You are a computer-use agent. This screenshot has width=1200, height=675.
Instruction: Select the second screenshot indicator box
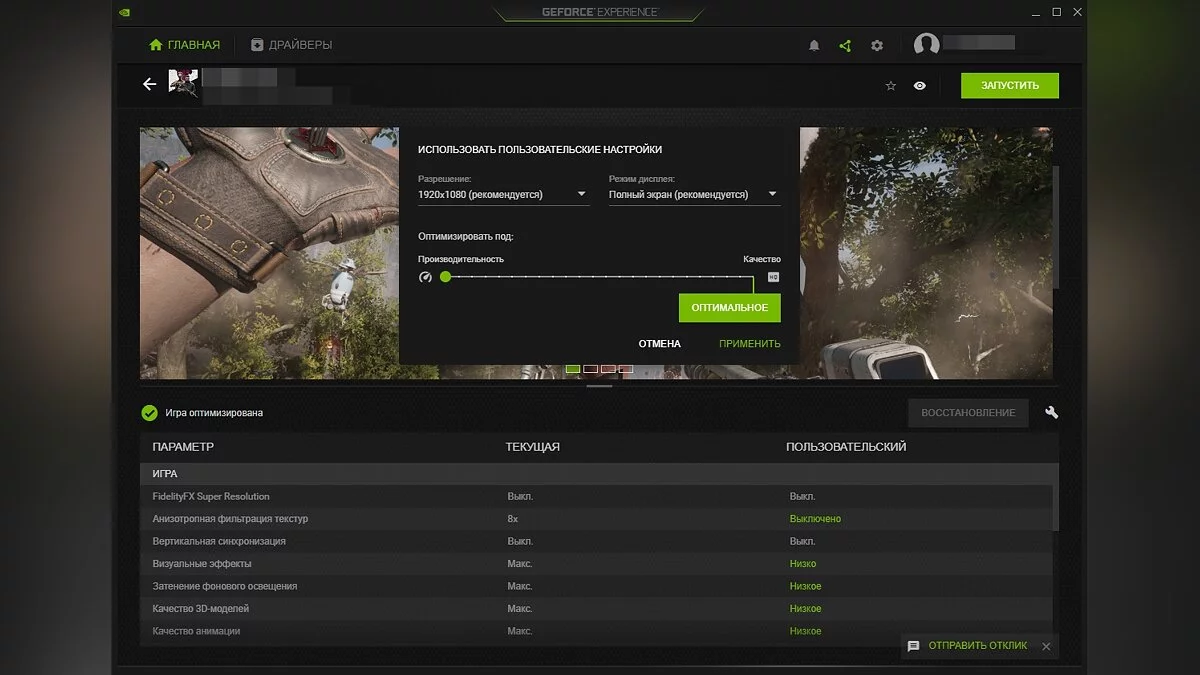591,369
